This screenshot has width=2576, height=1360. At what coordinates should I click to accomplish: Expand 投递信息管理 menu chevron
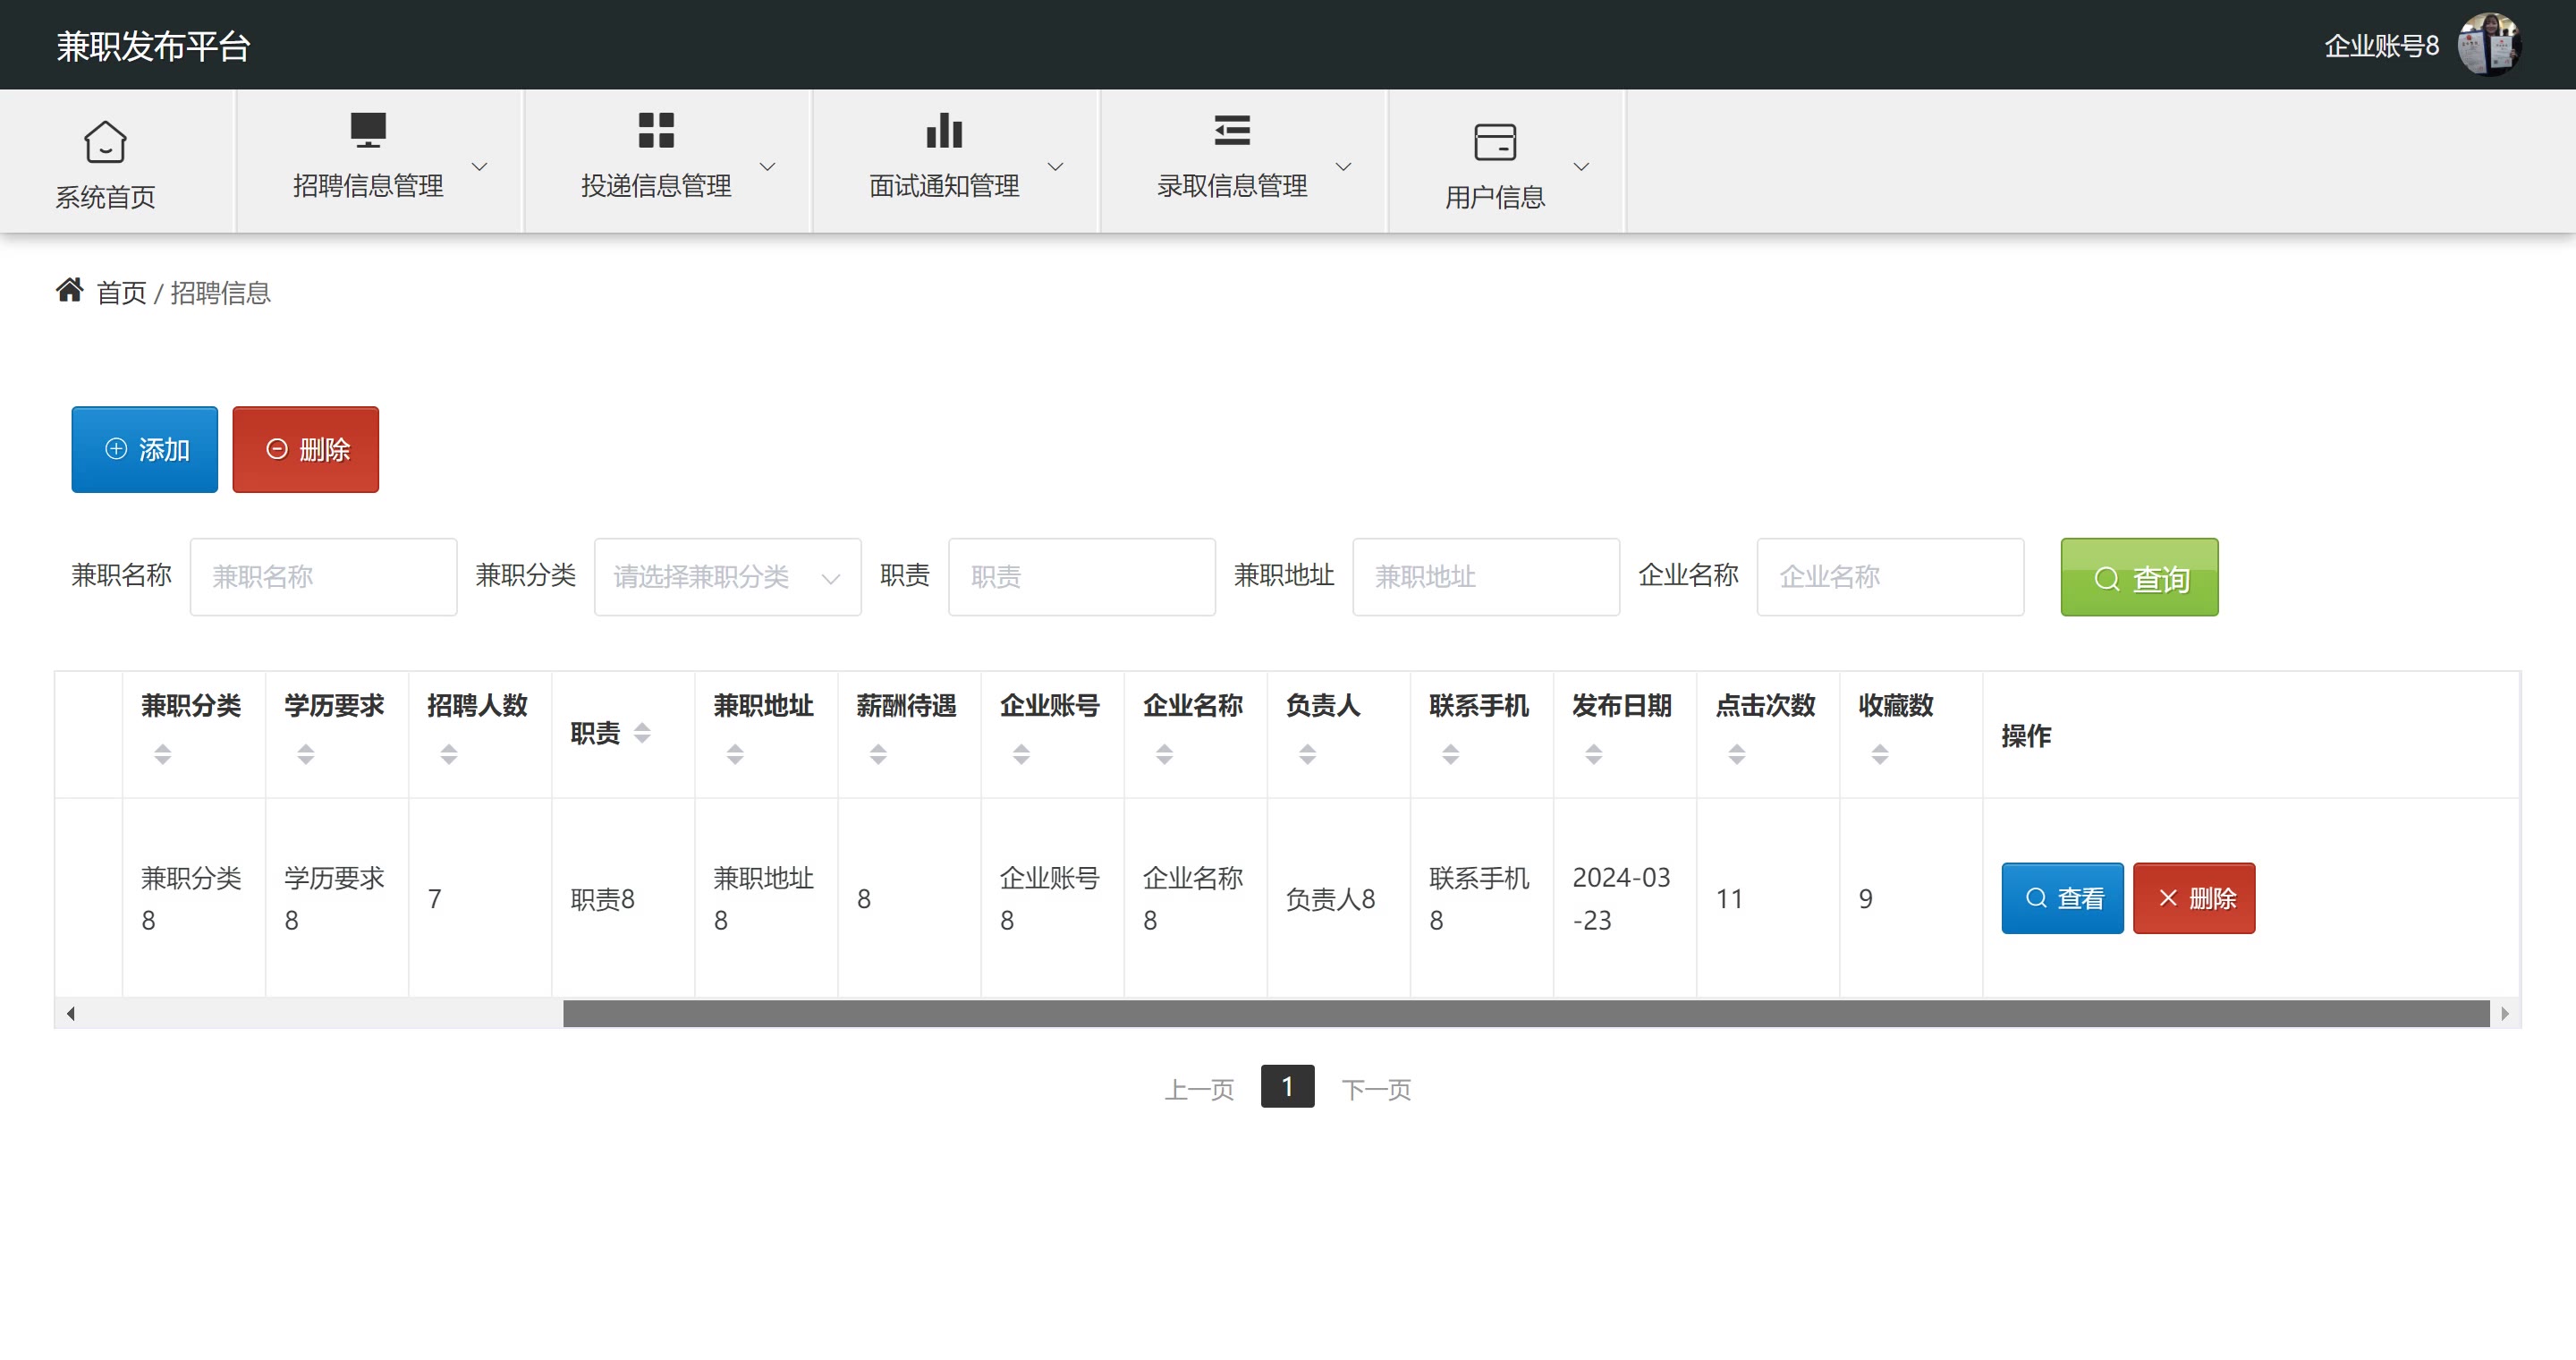767,166
